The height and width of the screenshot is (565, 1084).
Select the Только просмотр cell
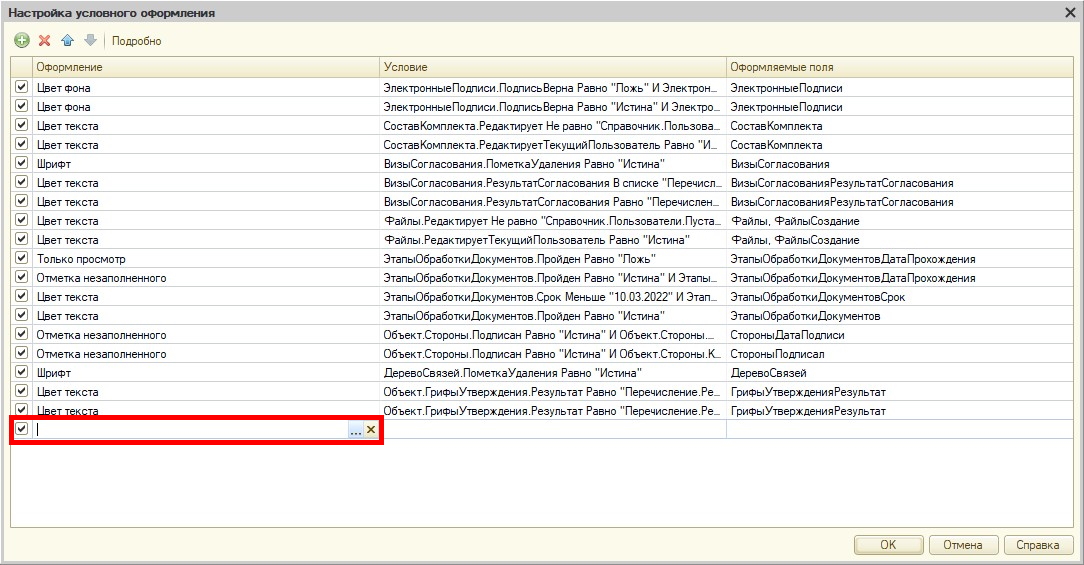(206, 259)
